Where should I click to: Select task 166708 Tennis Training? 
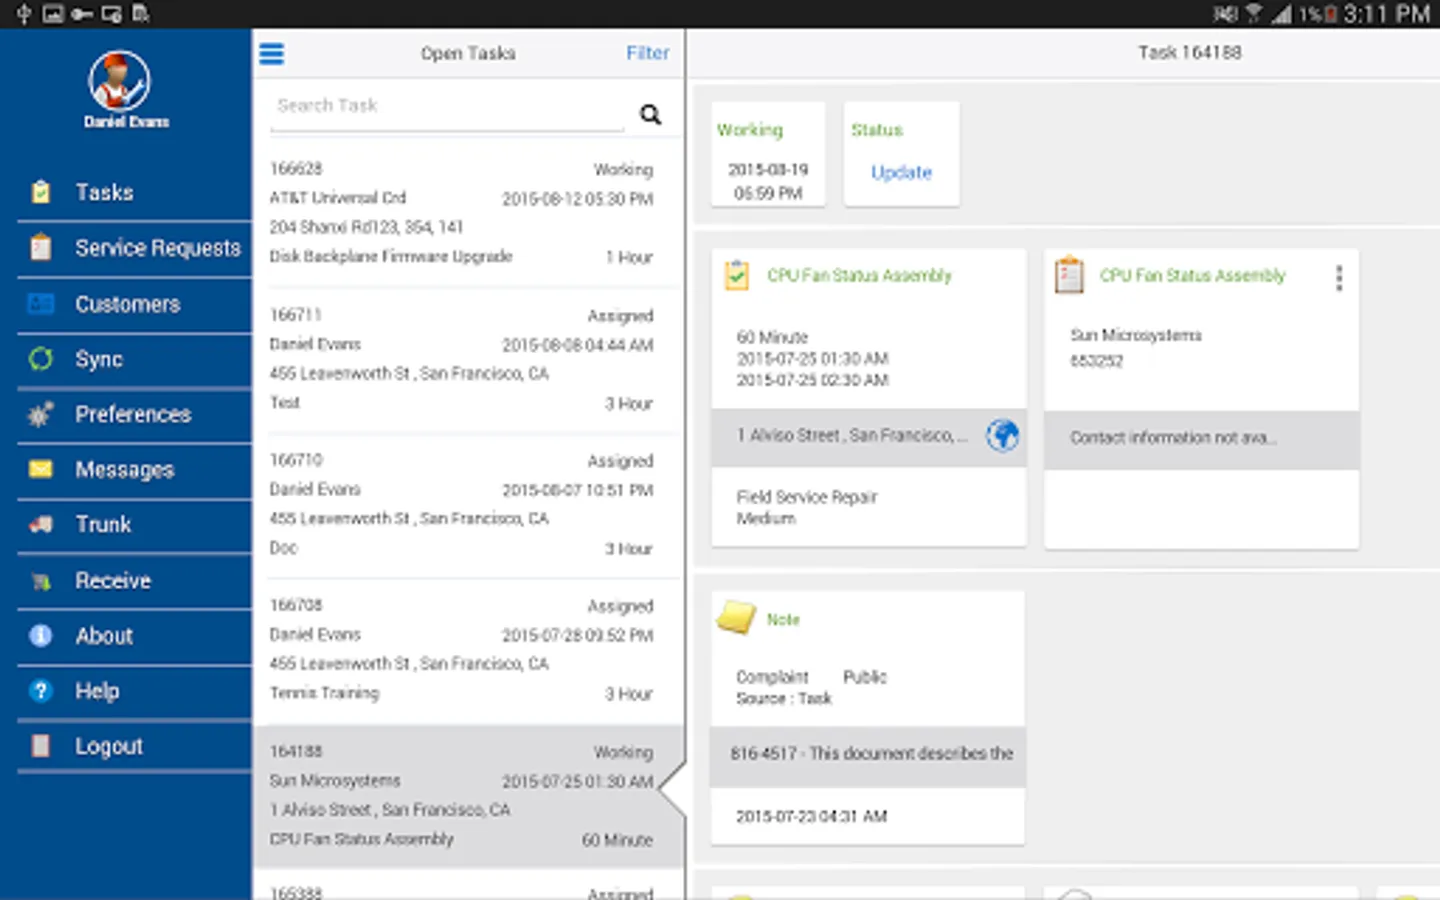[x=468, y=649]
